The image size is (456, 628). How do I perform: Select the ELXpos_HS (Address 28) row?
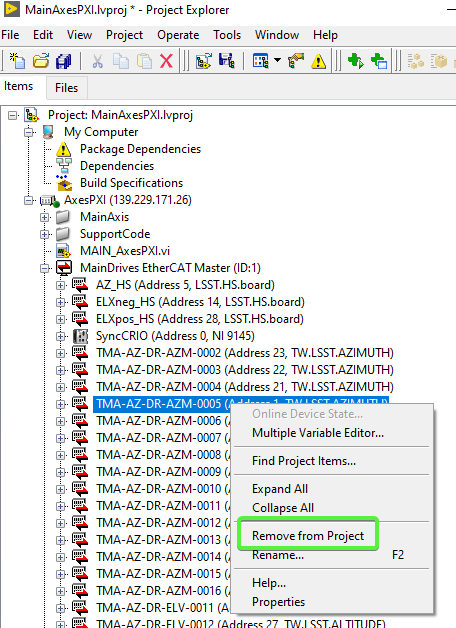[x=200, y=319]
